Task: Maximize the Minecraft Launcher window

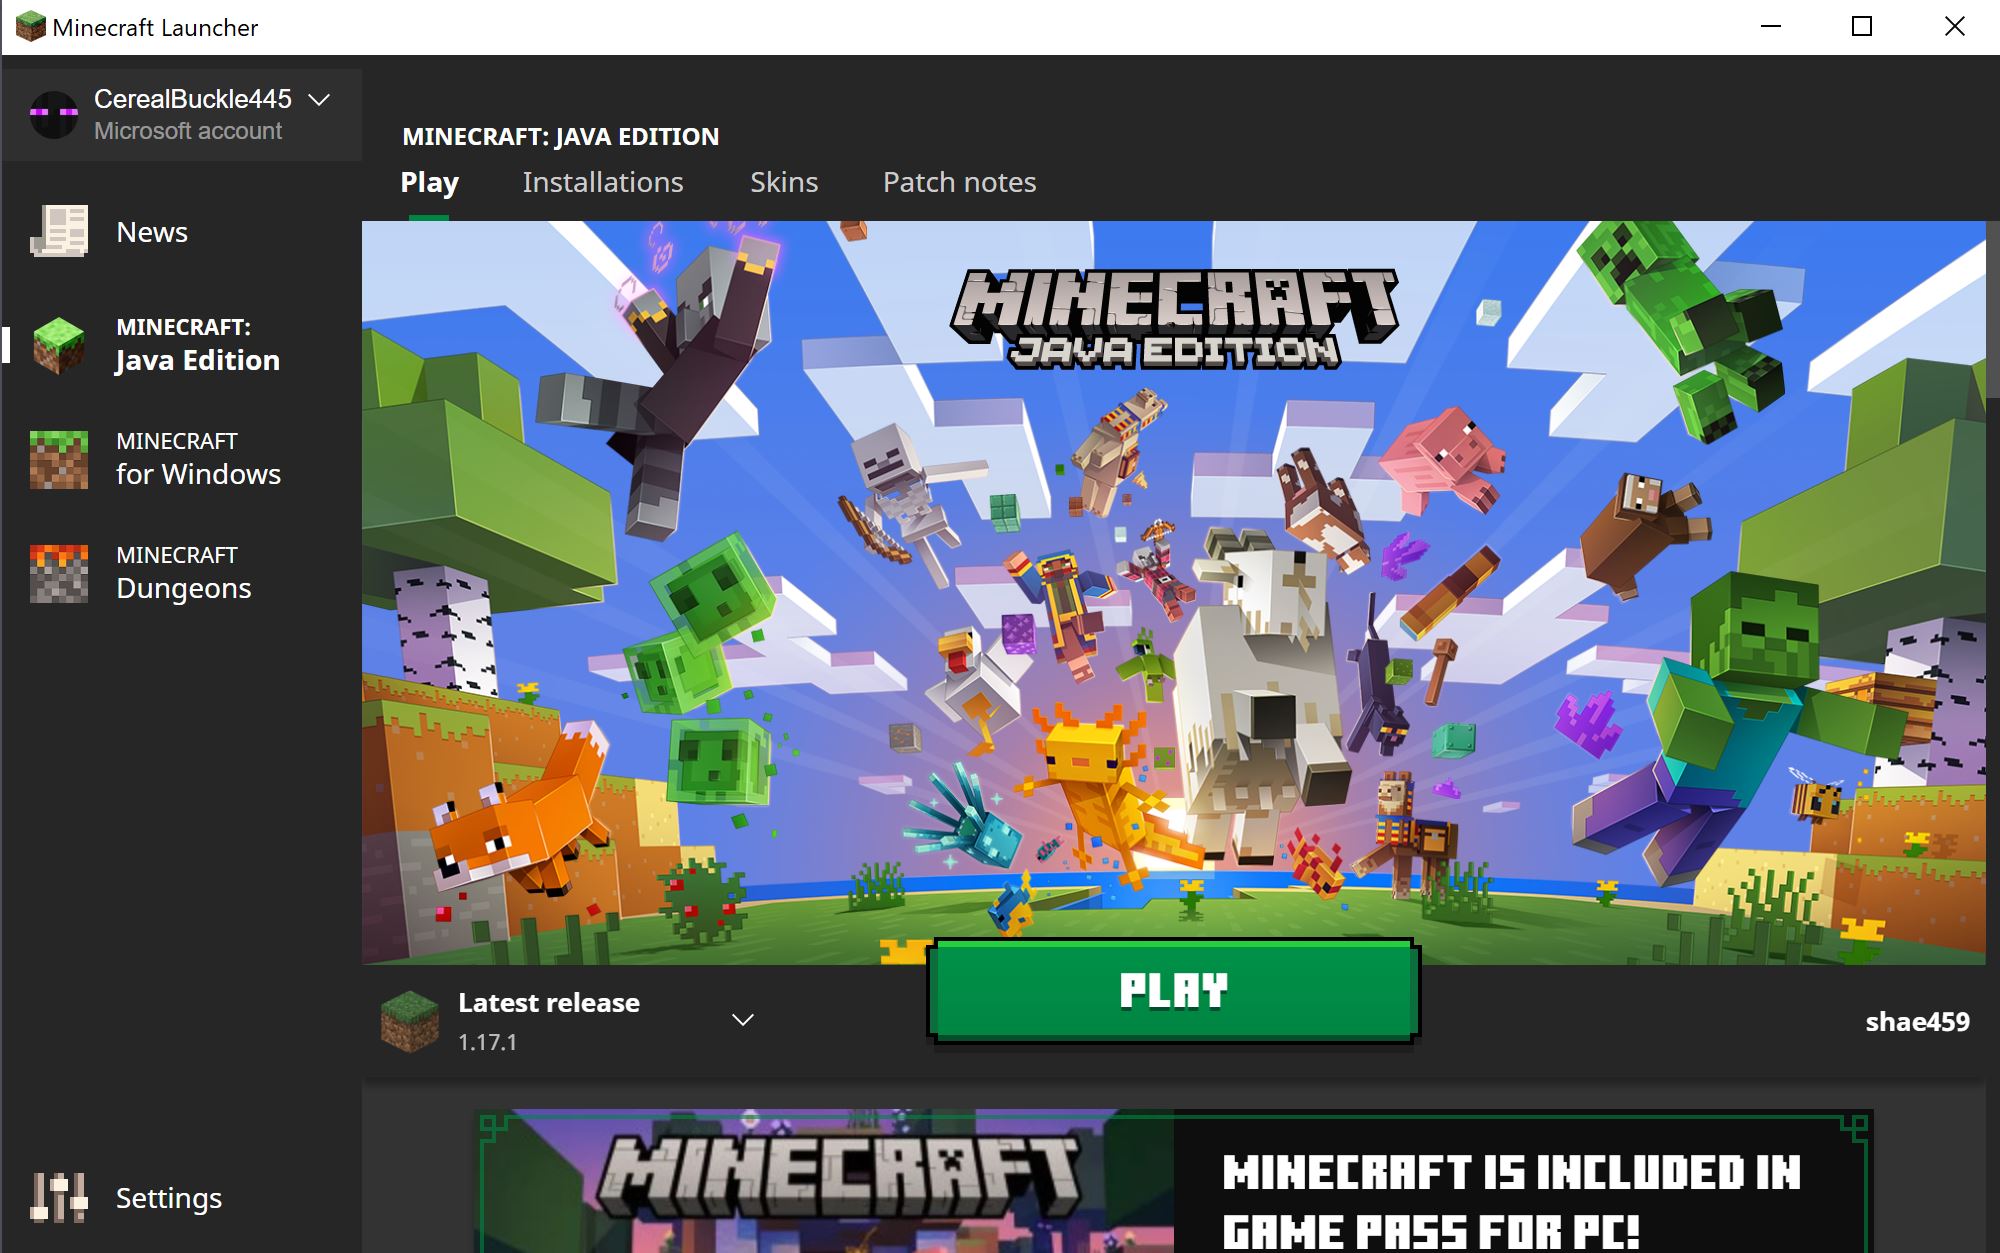Action: 1862,27
